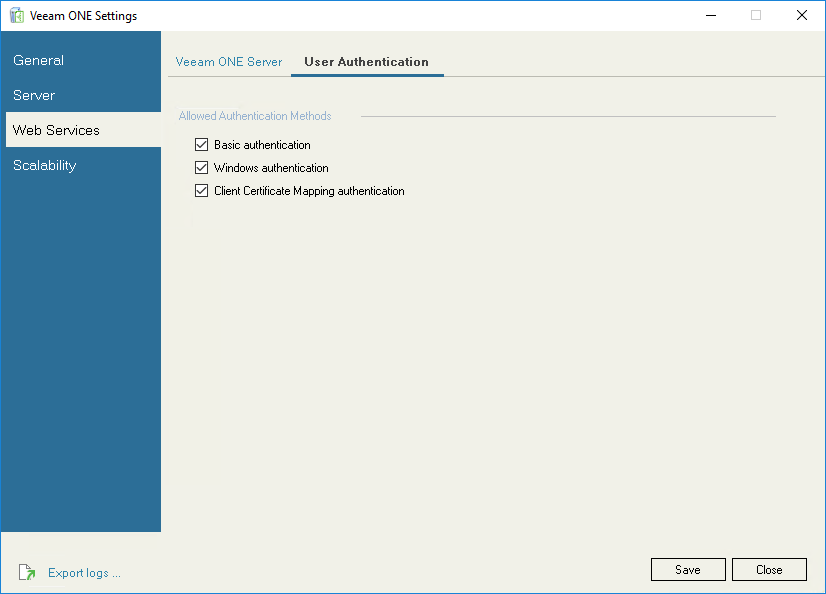Click the Allowed Authentication Methods heading
Screen dimensions: 826x594
click(255, 116)
